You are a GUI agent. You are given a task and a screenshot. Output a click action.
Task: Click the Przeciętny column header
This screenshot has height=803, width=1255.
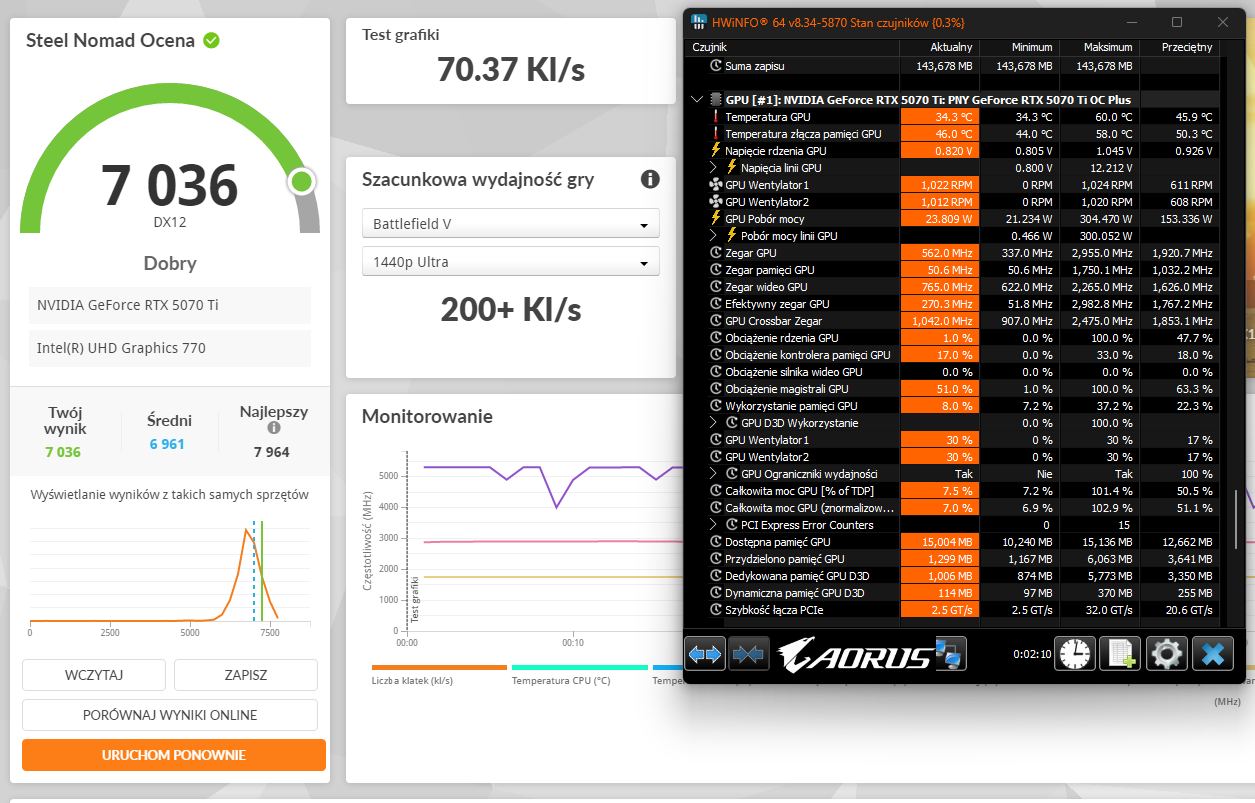click(1179, 47)
